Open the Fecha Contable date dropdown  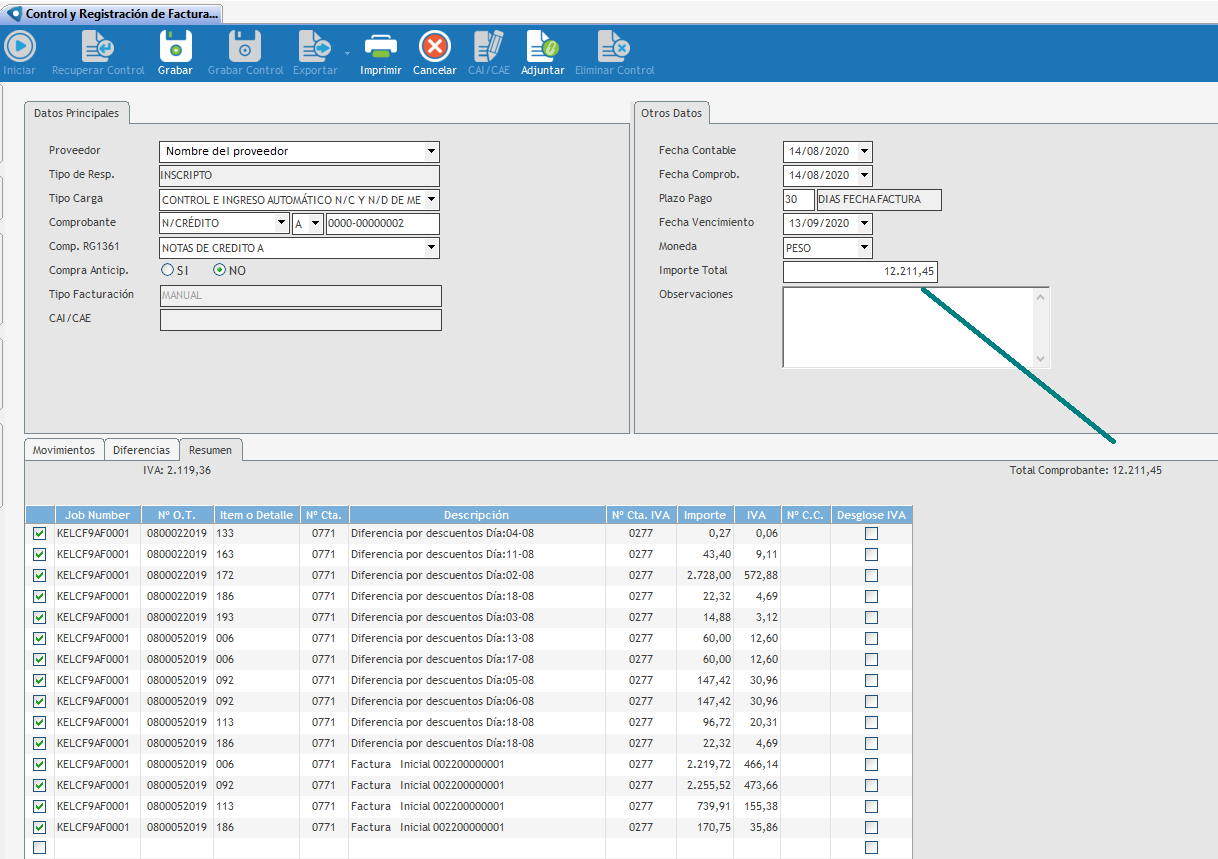pyautogui.click(x=864, y=152)
